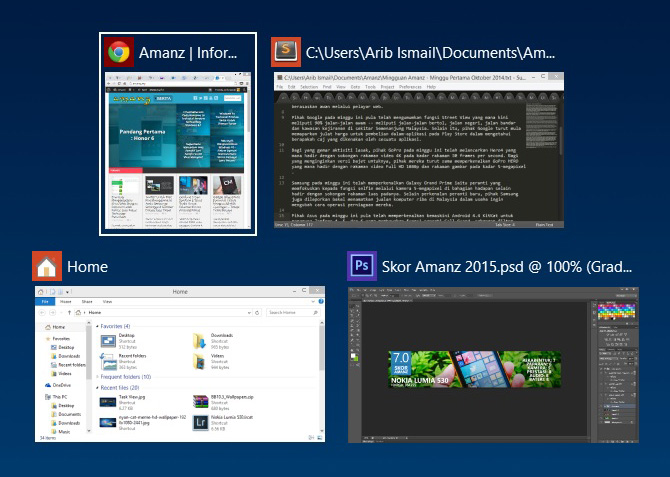Open Desktop shortcut in Favorites group
The width and height of the screenshot is (670, 477).
(108, 341)
